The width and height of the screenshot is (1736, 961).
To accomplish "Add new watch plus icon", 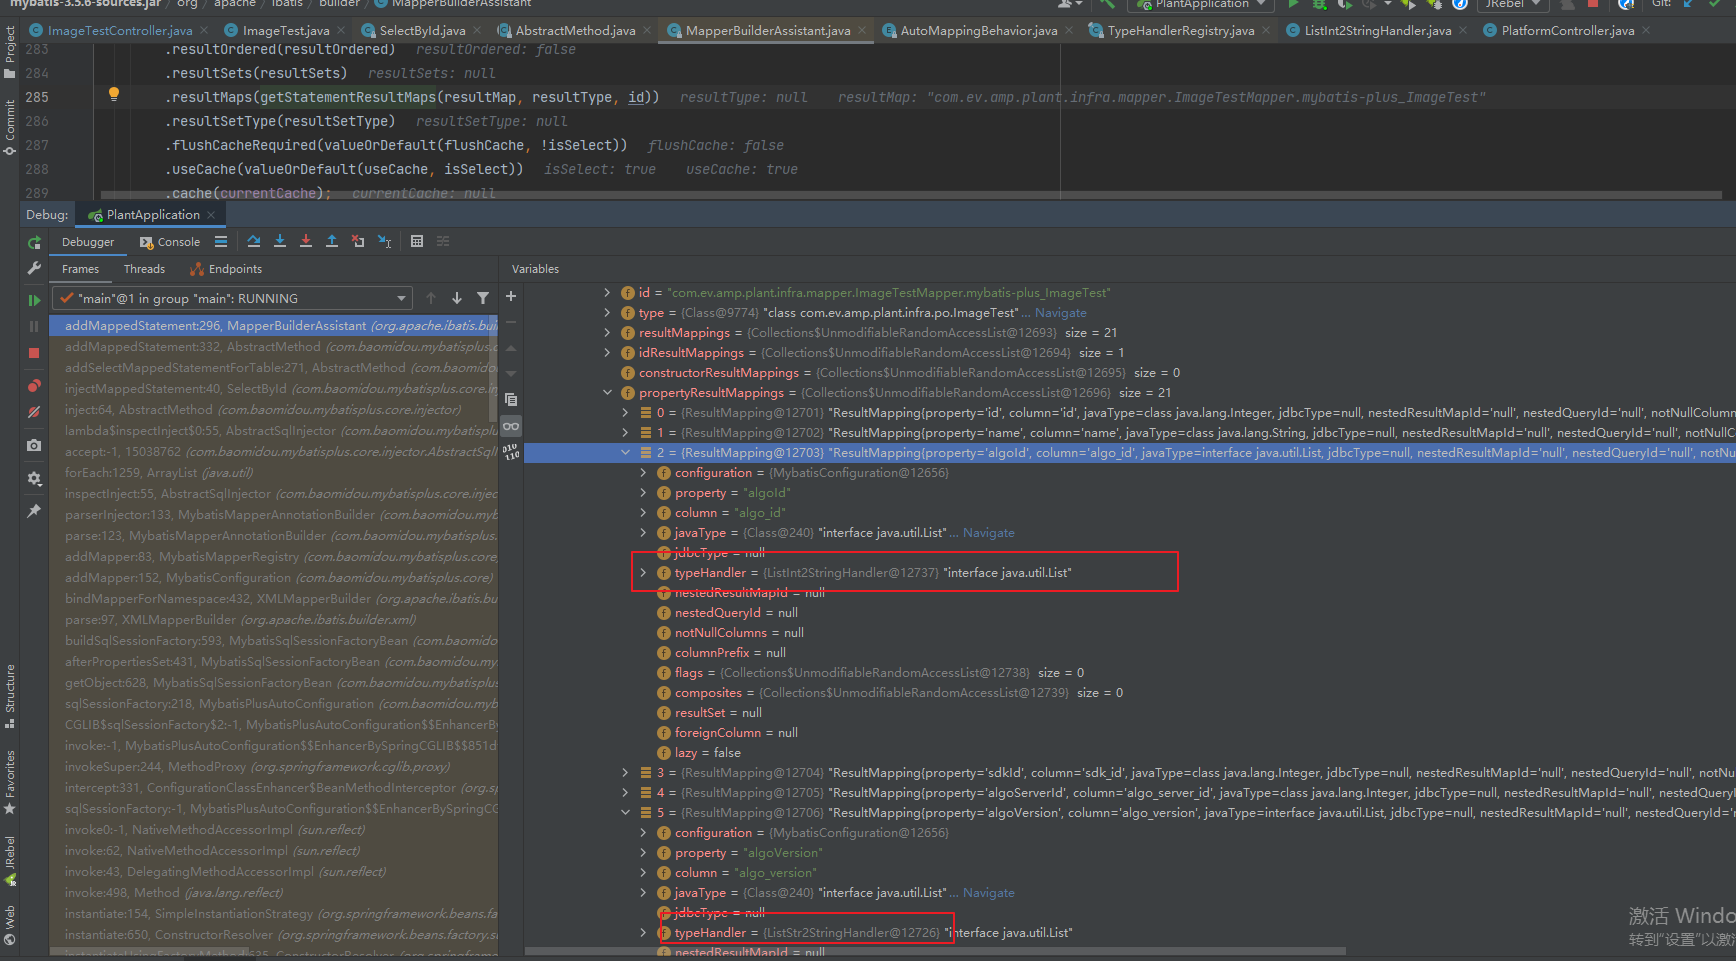I will tap(511, 296).
